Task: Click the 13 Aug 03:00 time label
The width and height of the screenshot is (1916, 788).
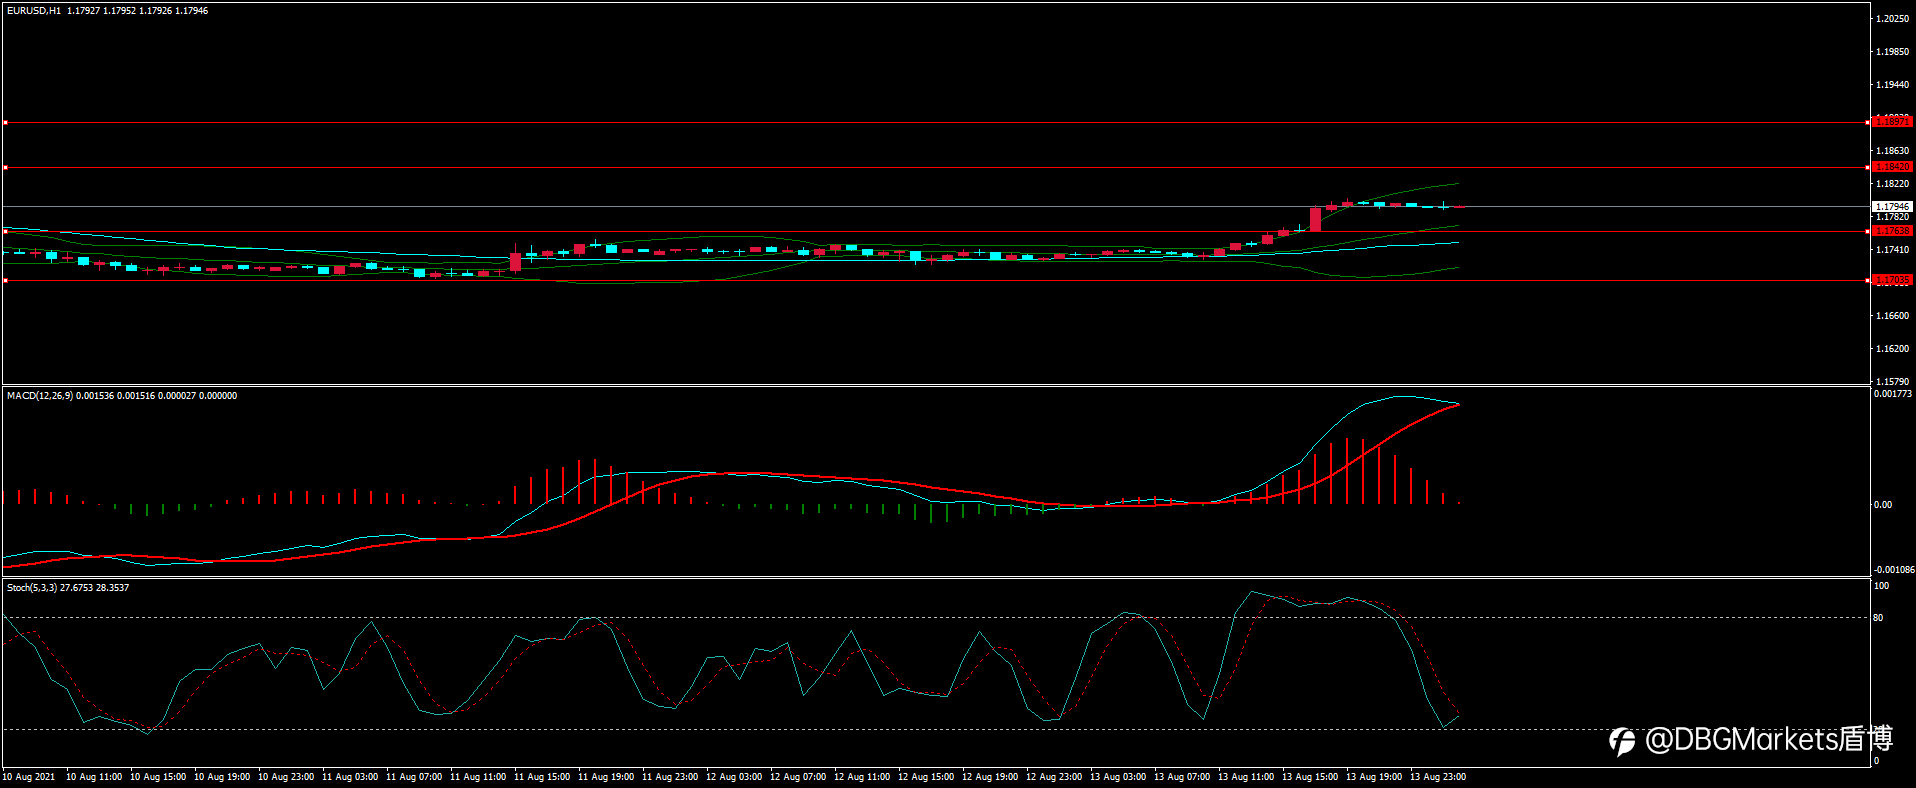Action: click(x=1118, y=777)
